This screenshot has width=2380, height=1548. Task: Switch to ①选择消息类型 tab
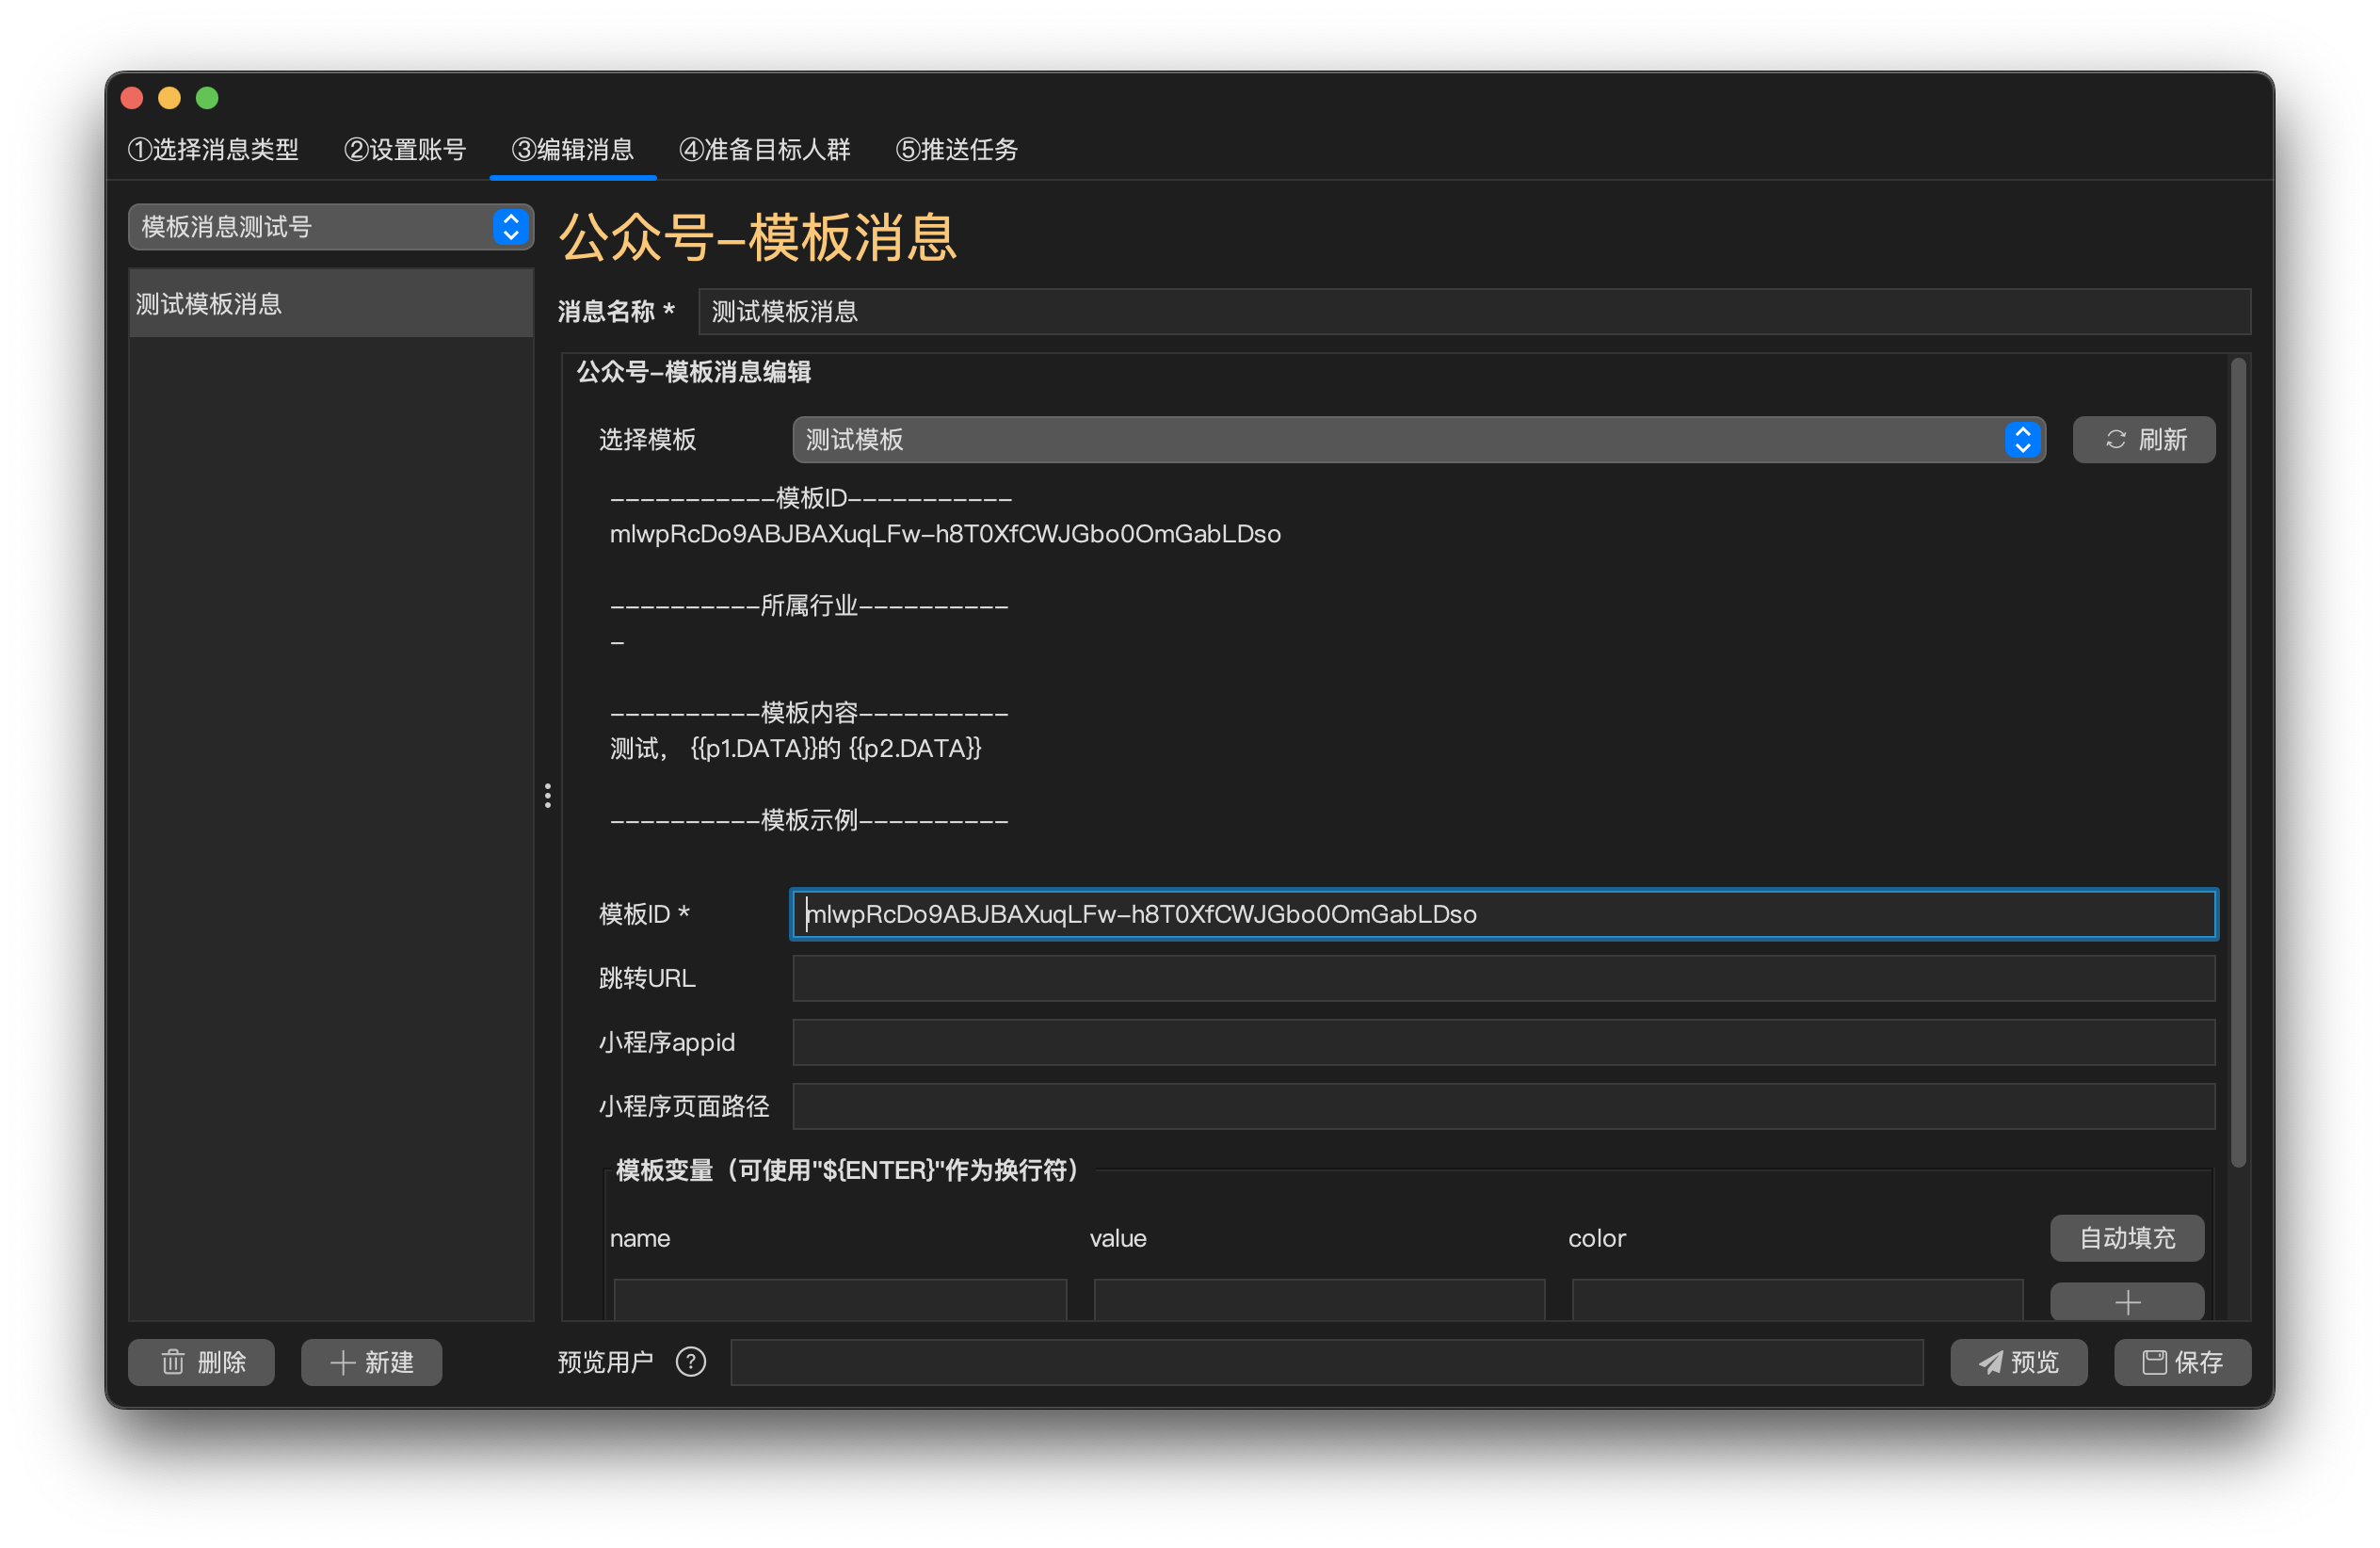tap(213, 150)
